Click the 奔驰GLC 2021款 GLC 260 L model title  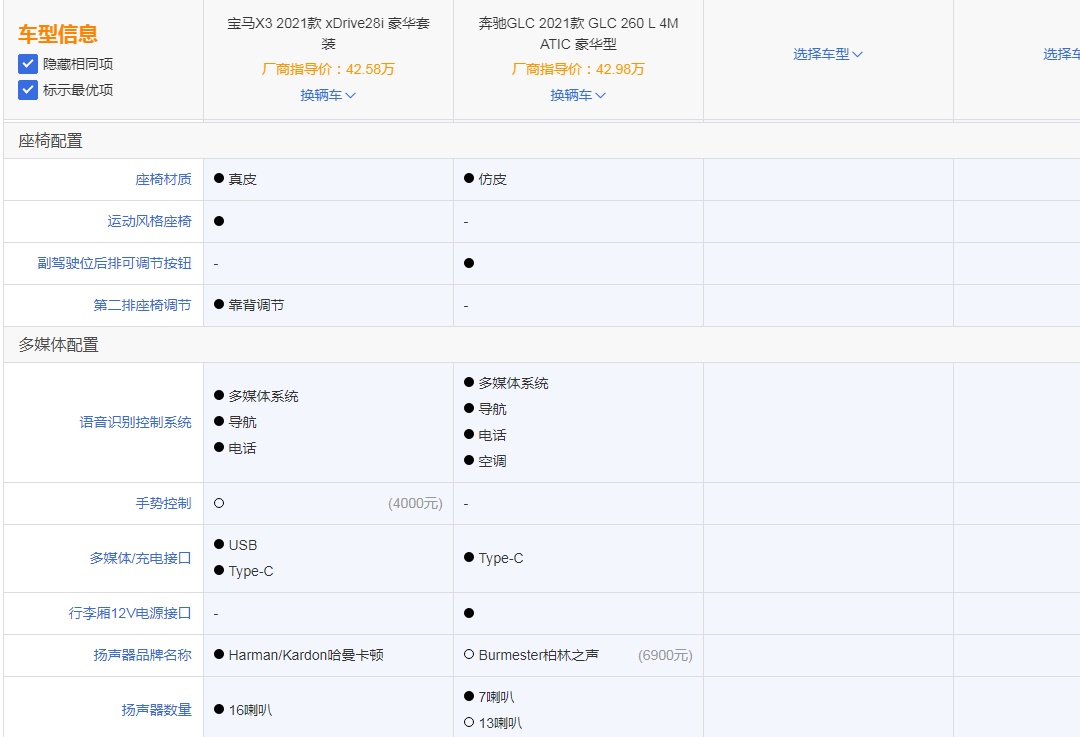[x=578, y=33]
